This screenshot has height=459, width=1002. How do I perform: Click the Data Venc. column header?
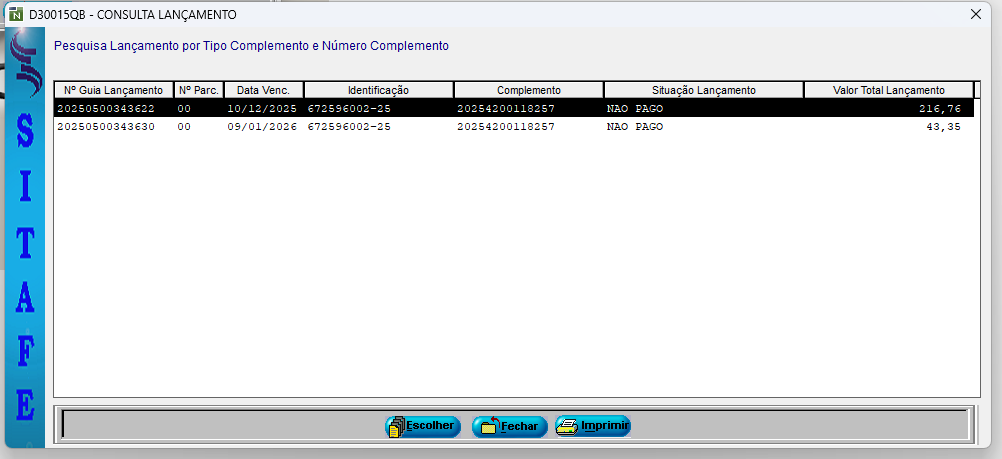pos(263,90)
